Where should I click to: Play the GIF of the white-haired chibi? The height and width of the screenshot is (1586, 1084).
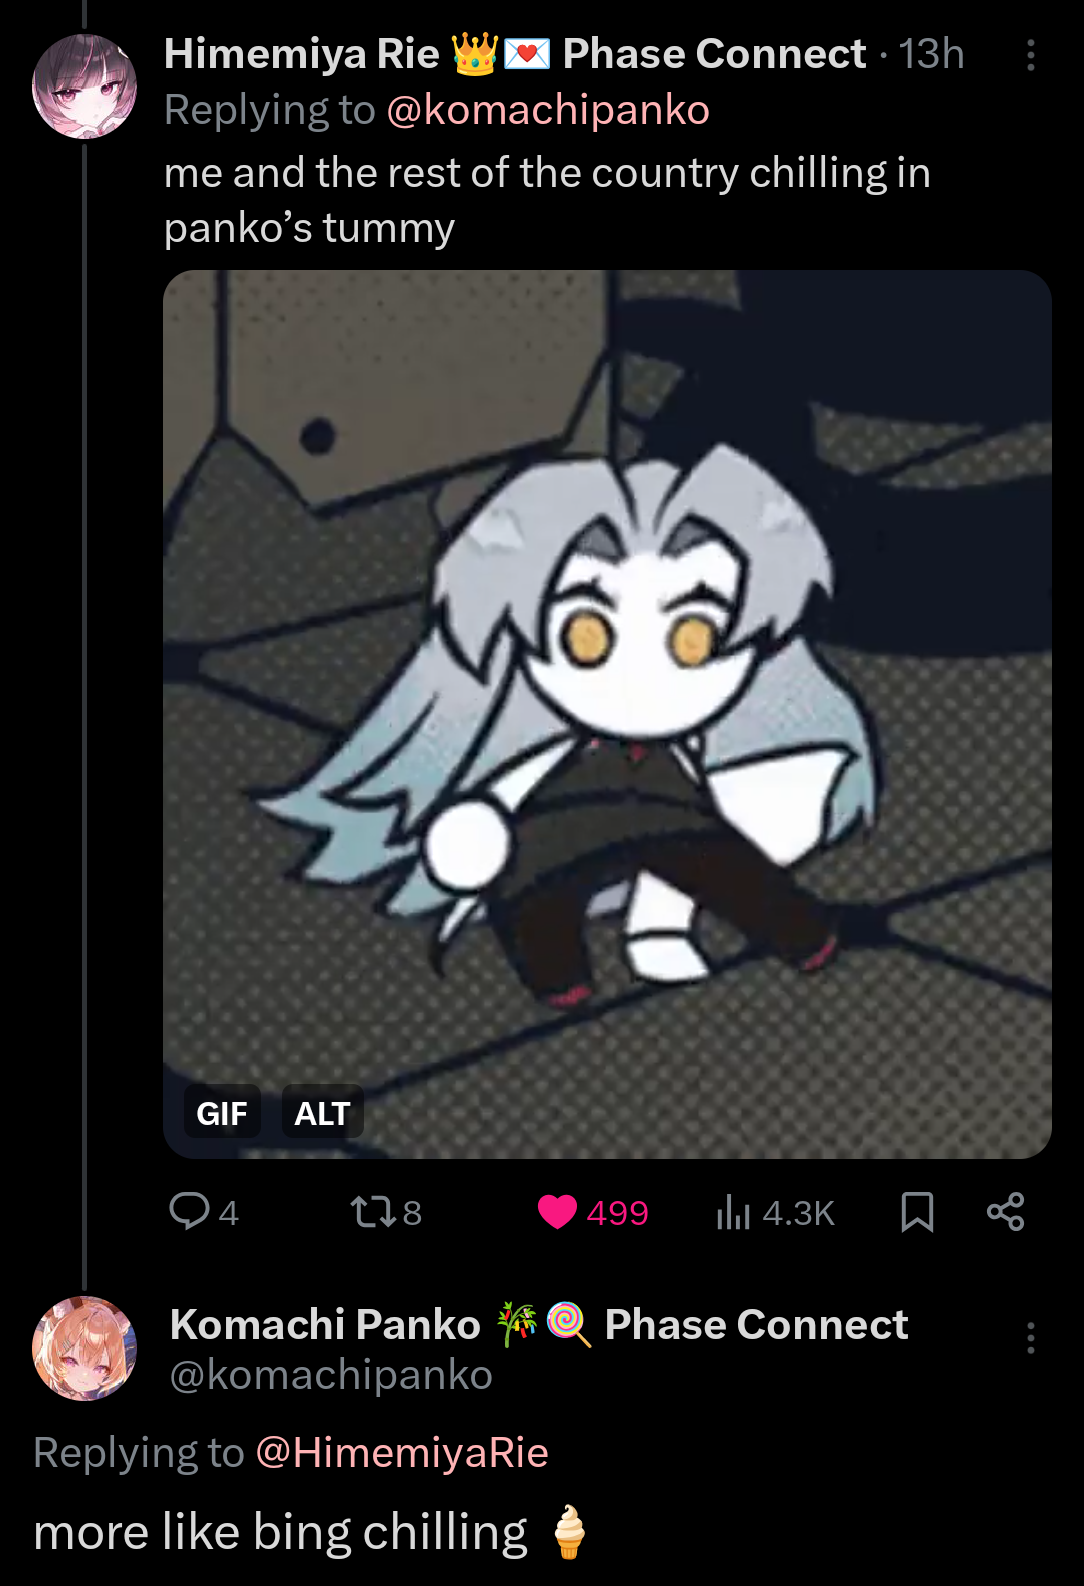tap(607, 714)
